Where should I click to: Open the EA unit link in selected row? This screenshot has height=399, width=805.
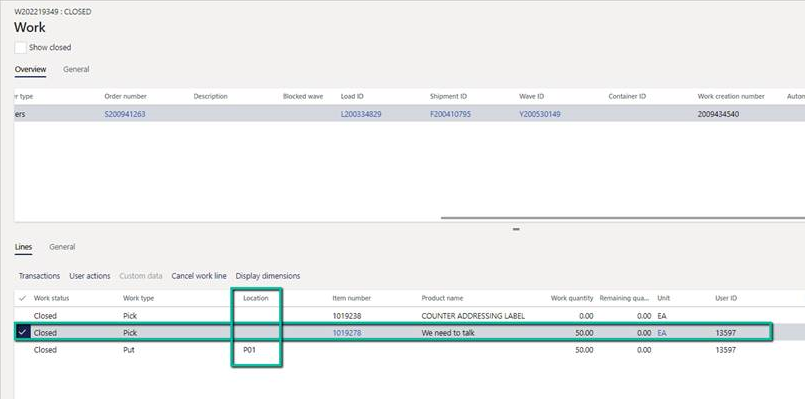point(662,333)
